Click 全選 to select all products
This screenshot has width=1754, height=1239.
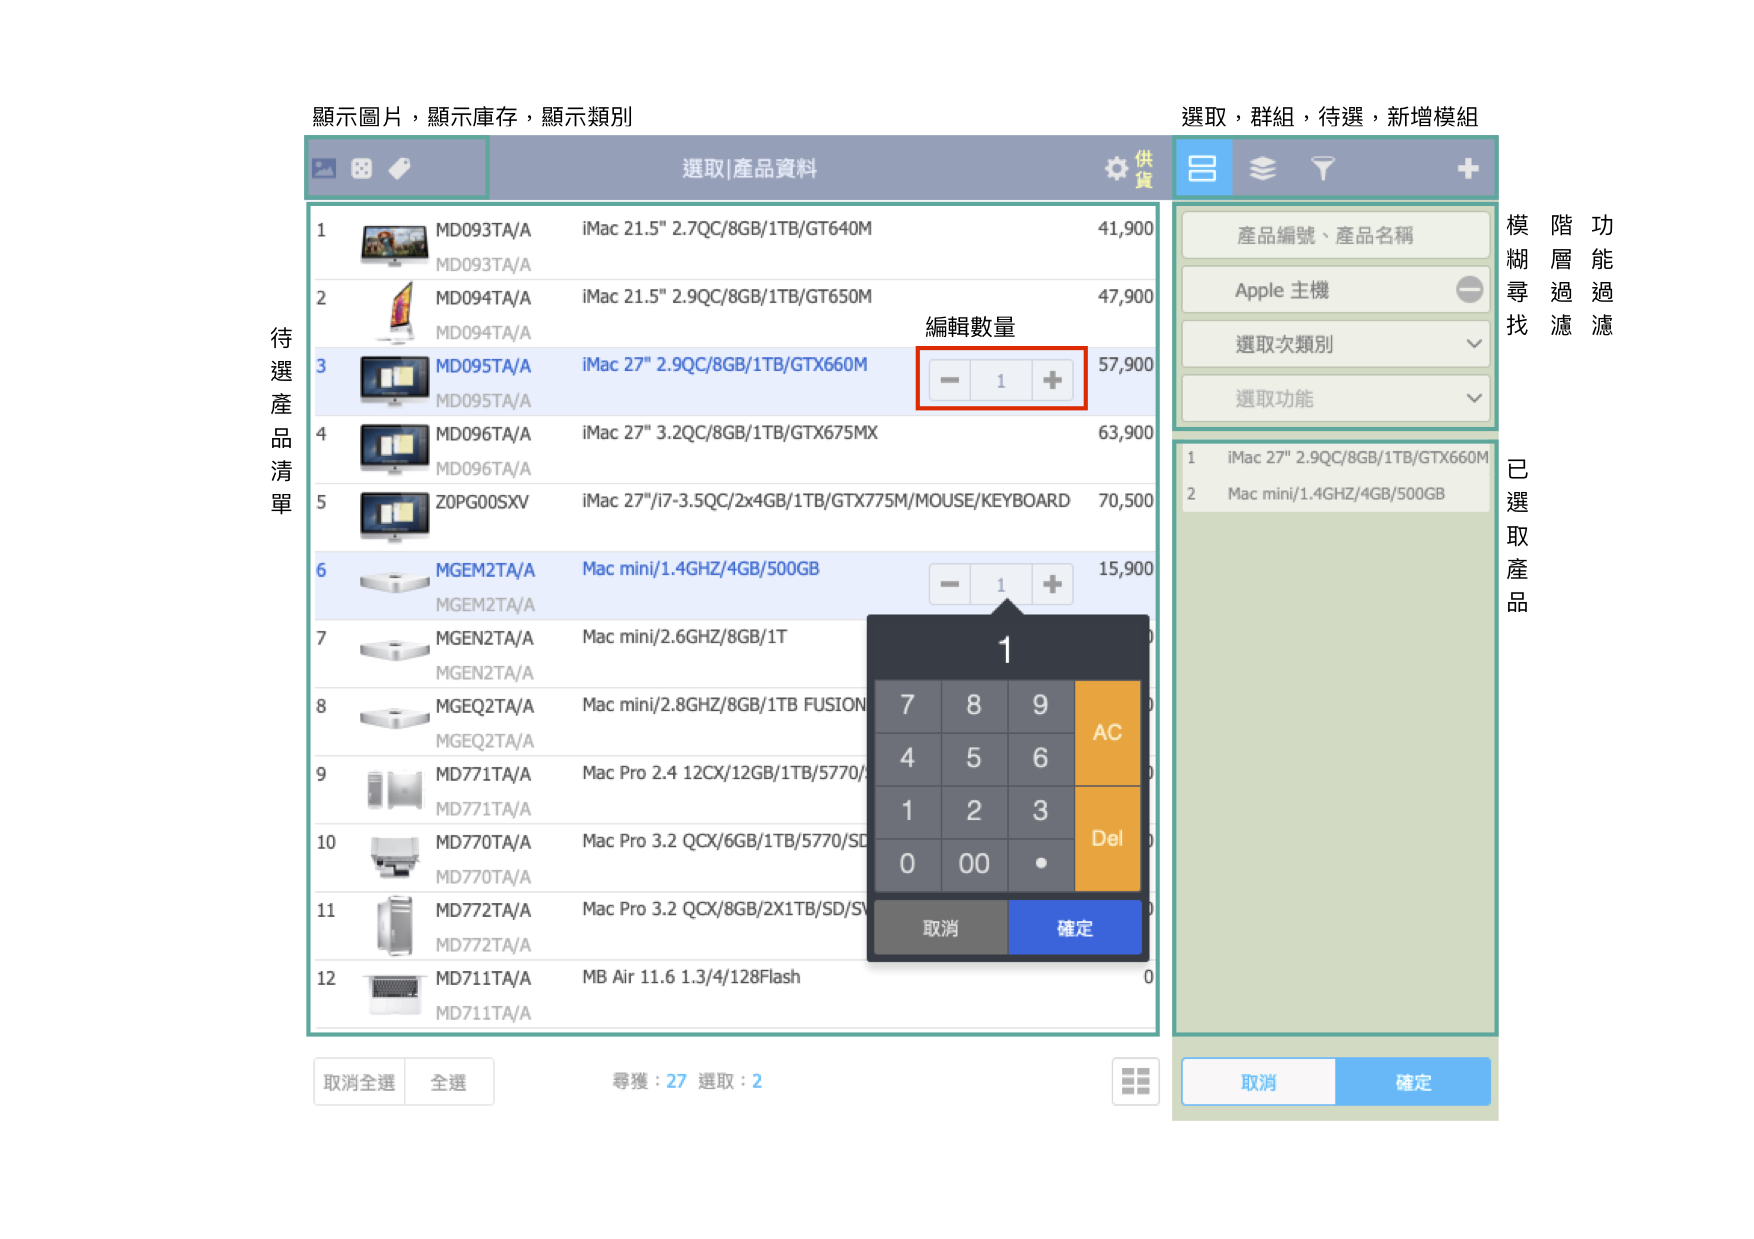tap(449, 1082)
